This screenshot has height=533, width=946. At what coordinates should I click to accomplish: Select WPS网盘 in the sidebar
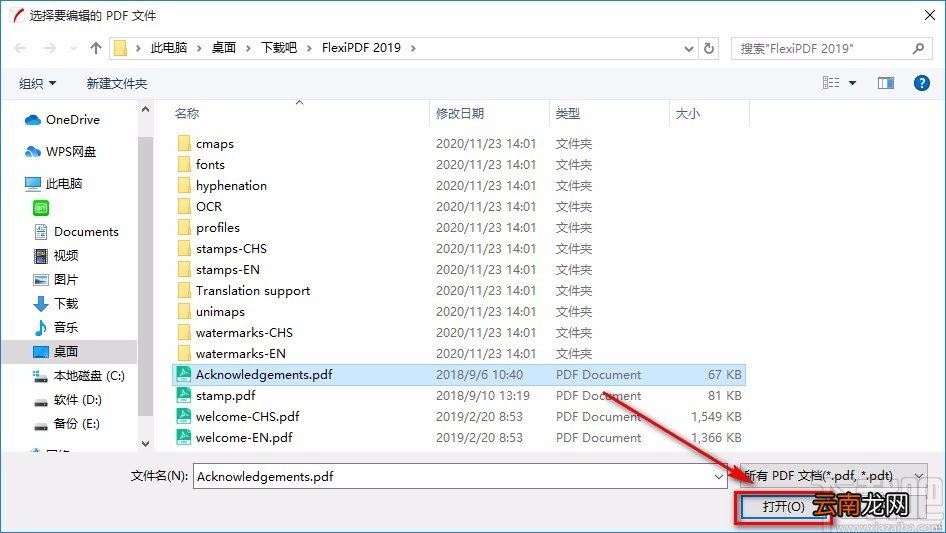click(60, 152)
